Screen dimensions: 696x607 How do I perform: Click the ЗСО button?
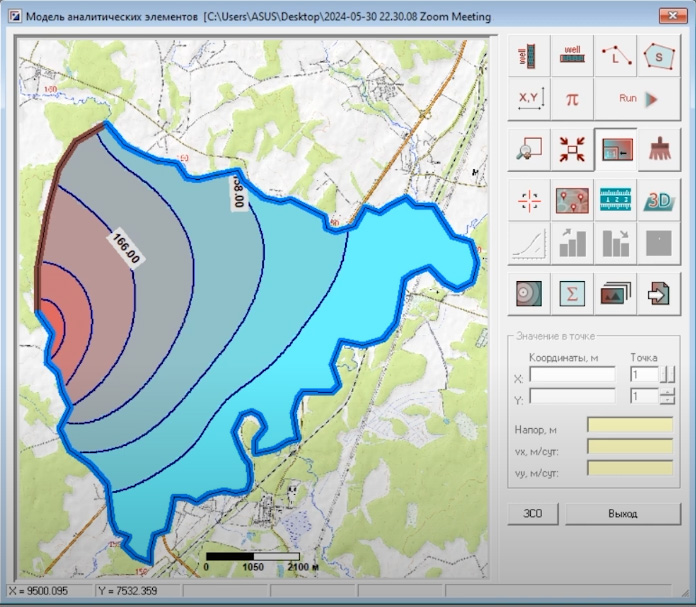(x=533, y=514)
